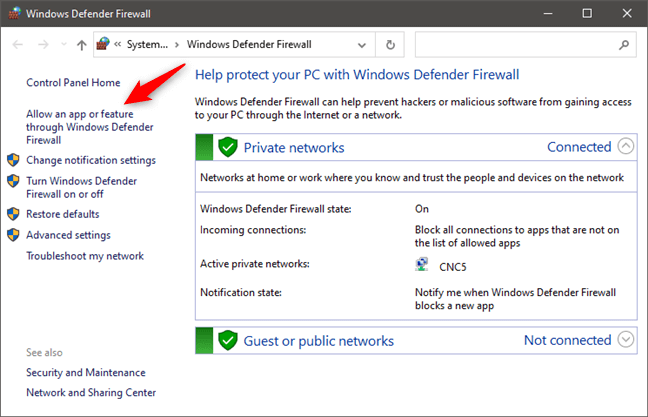648x417 pixels.
Task: Click the Private networks heading
Action: click(294, 148)
